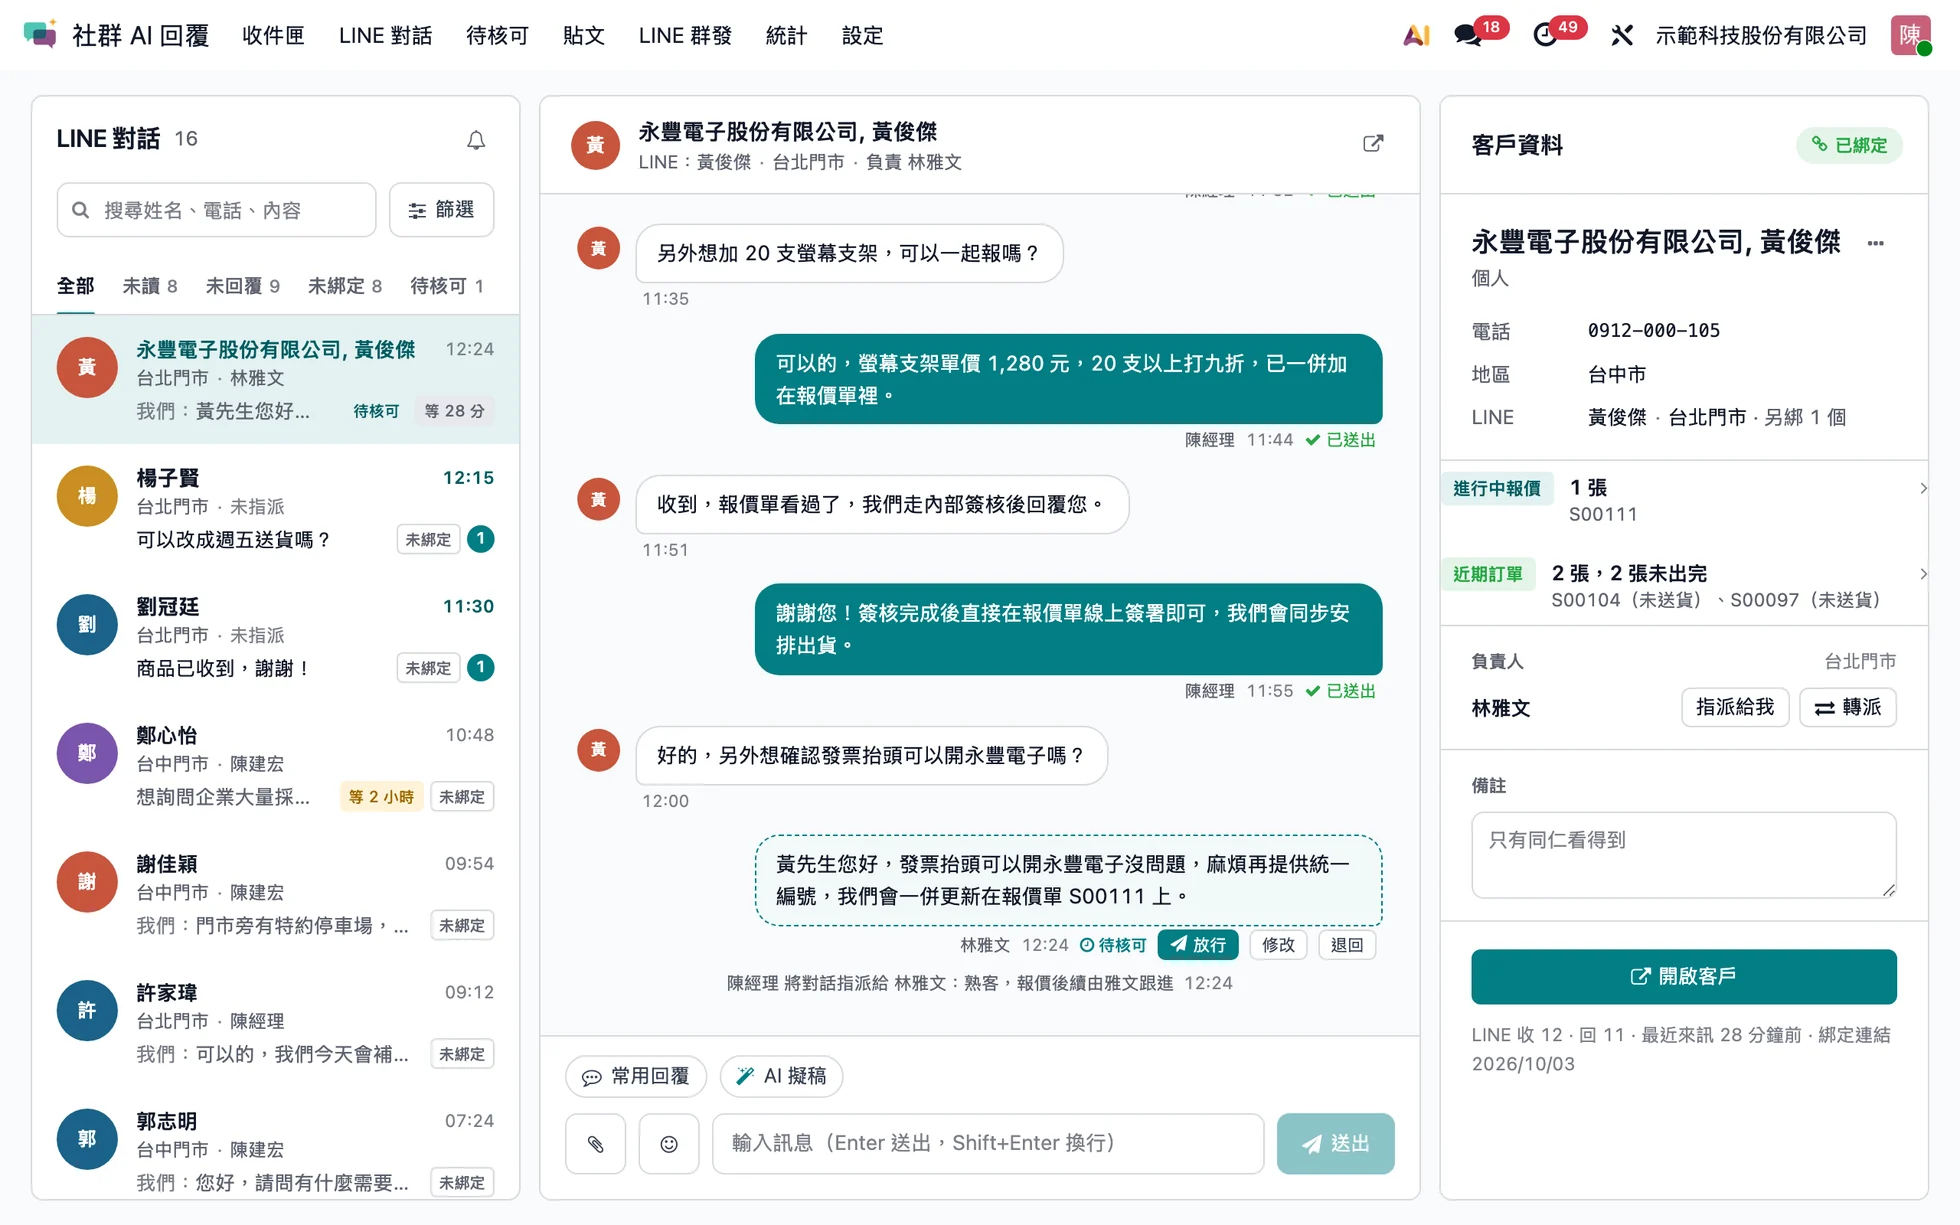Viewport: 1960px width, 1225px height.
Task: Click 轉派 transfer button
Action: [1848, 707]
